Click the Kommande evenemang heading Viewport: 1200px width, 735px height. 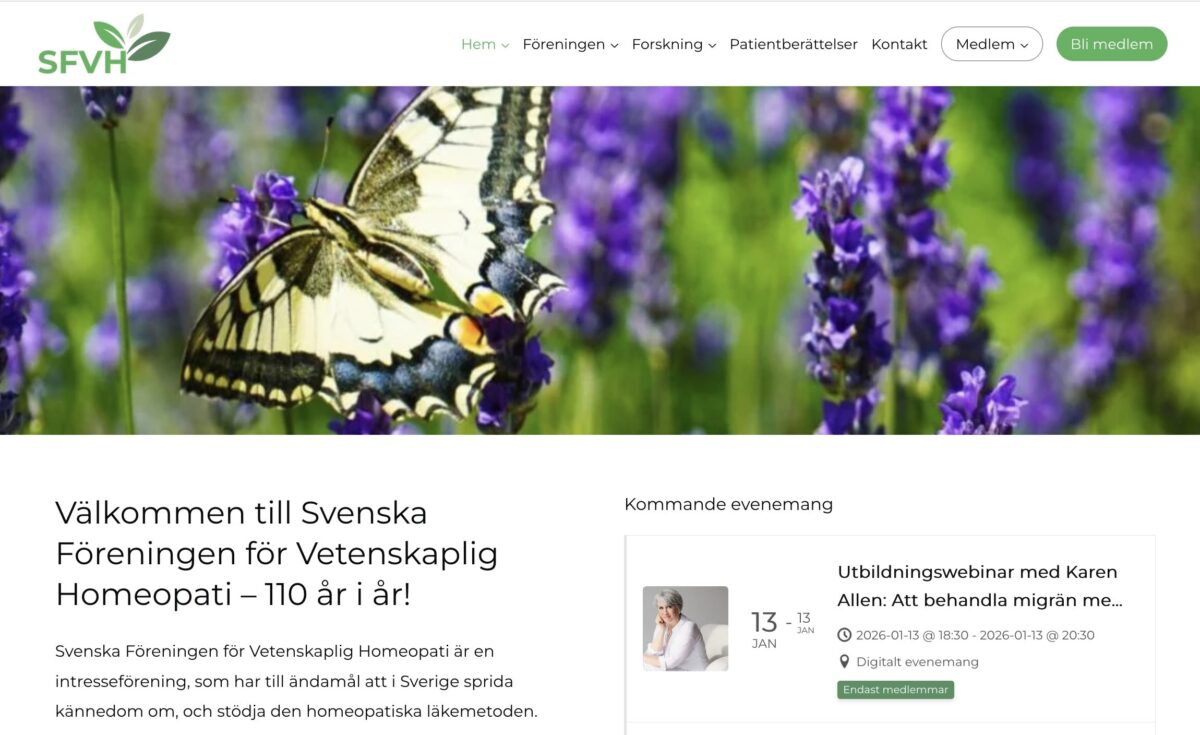728,504
